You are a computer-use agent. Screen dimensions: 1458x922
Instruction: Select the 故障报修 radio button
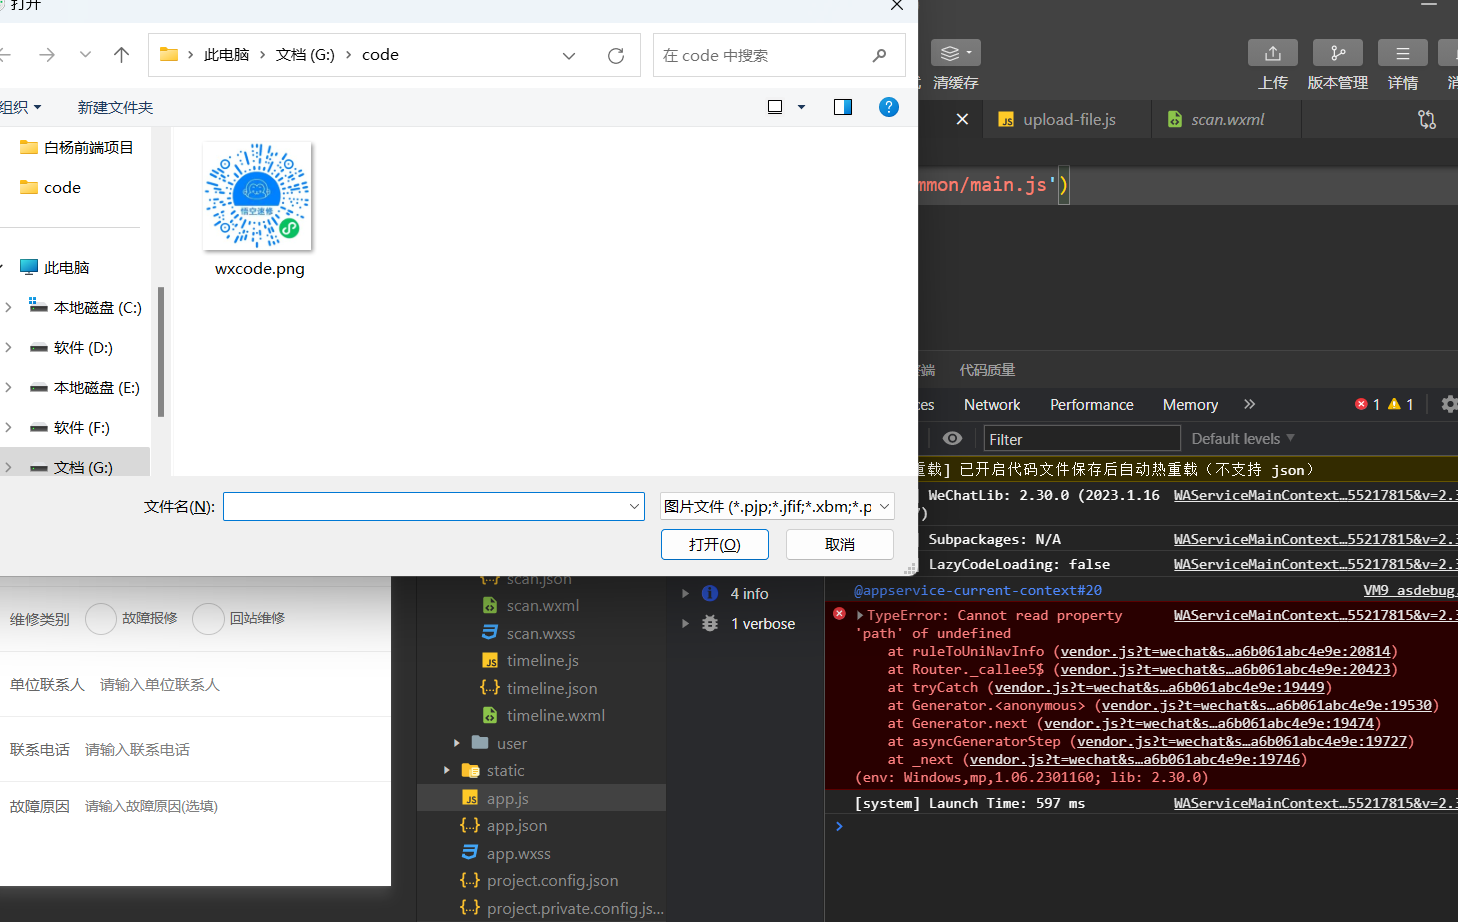(x=101, y=619)
